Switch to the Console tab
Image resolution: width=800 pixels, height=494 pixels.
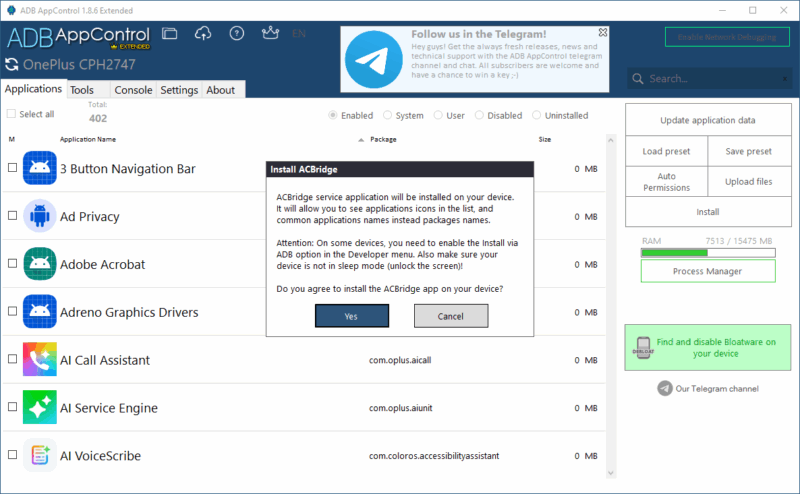click(x=133, y=90)
